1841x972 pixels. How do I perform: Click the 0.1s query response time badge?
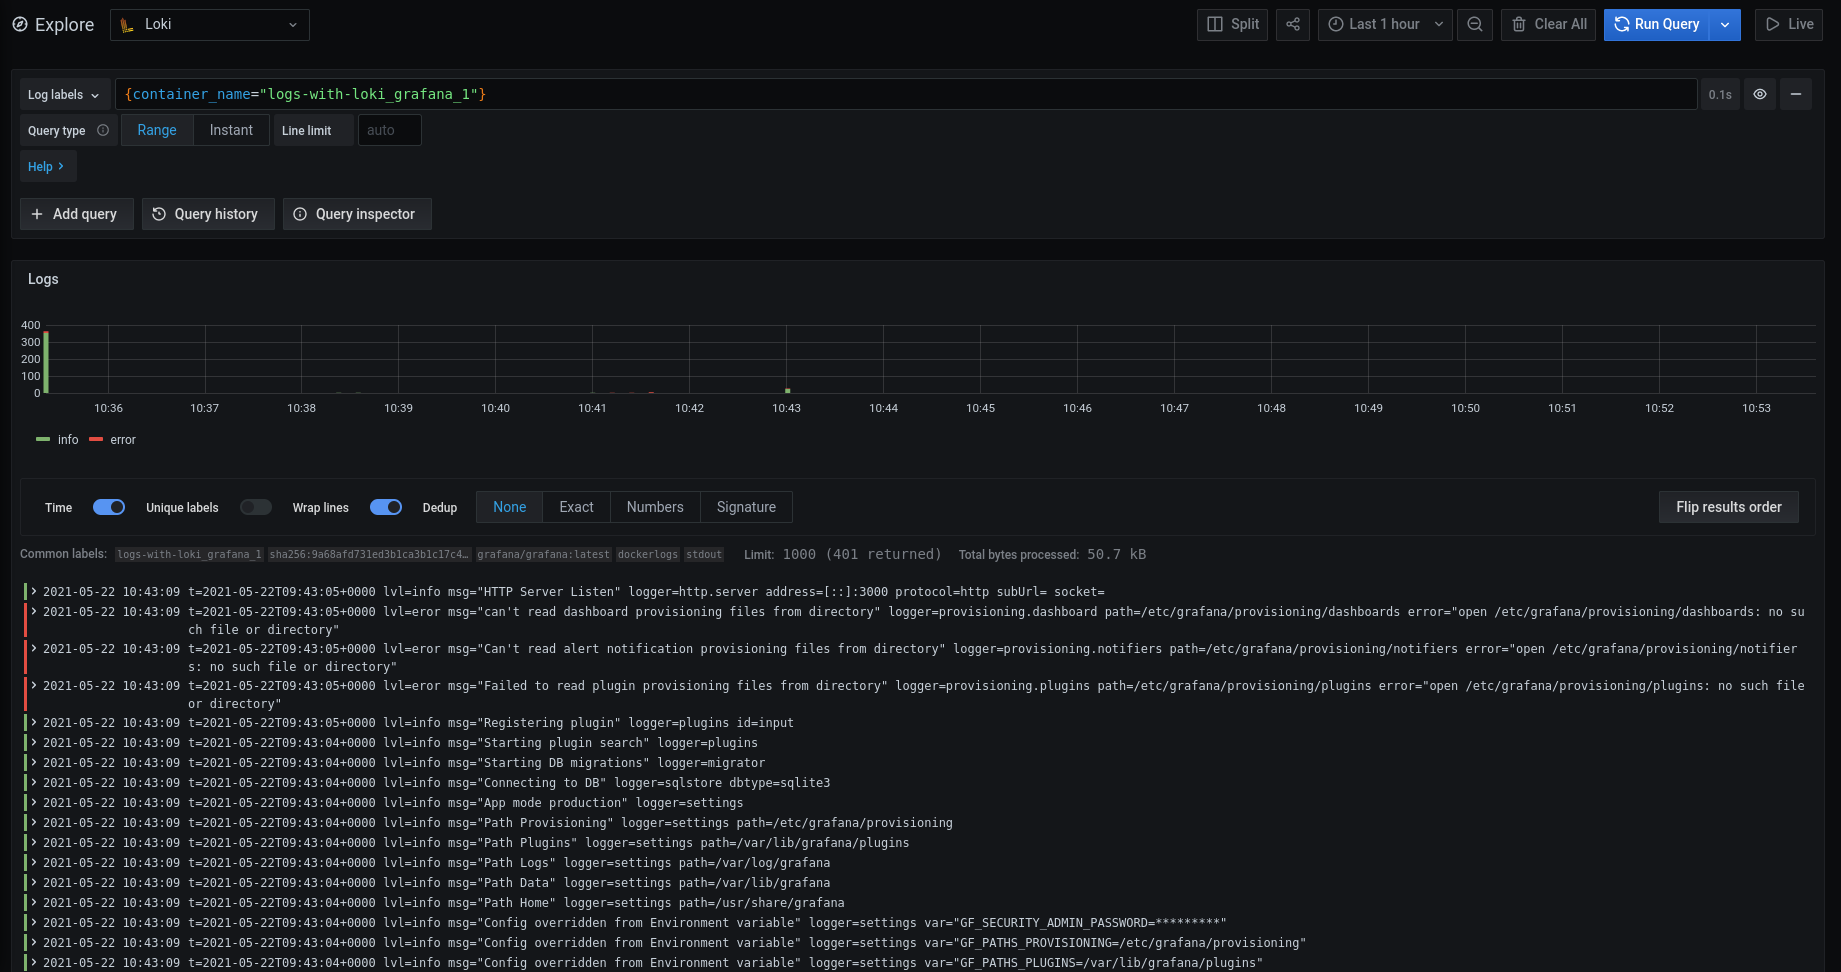pyautogui.click(x=1720, y=95)
